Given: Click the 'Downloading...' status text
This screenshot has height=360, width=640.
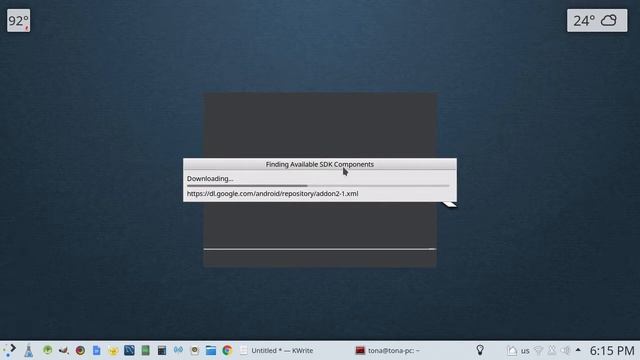Looking at the screenshot, I should [210, 178].
